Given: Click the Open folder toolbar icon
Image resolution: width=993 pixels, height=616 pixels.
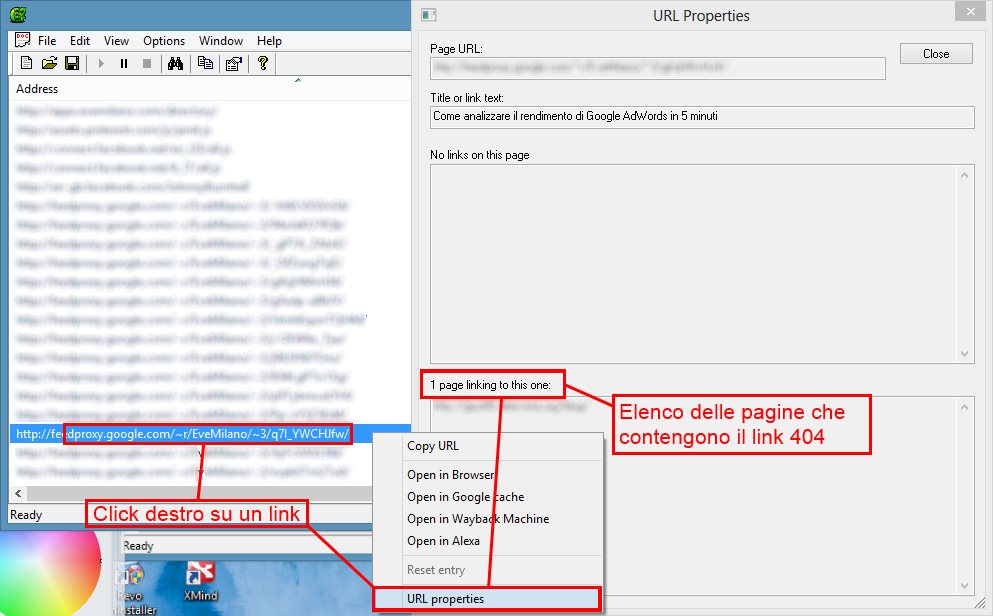Looking at the screenshot, I should [x=49, y=63].
